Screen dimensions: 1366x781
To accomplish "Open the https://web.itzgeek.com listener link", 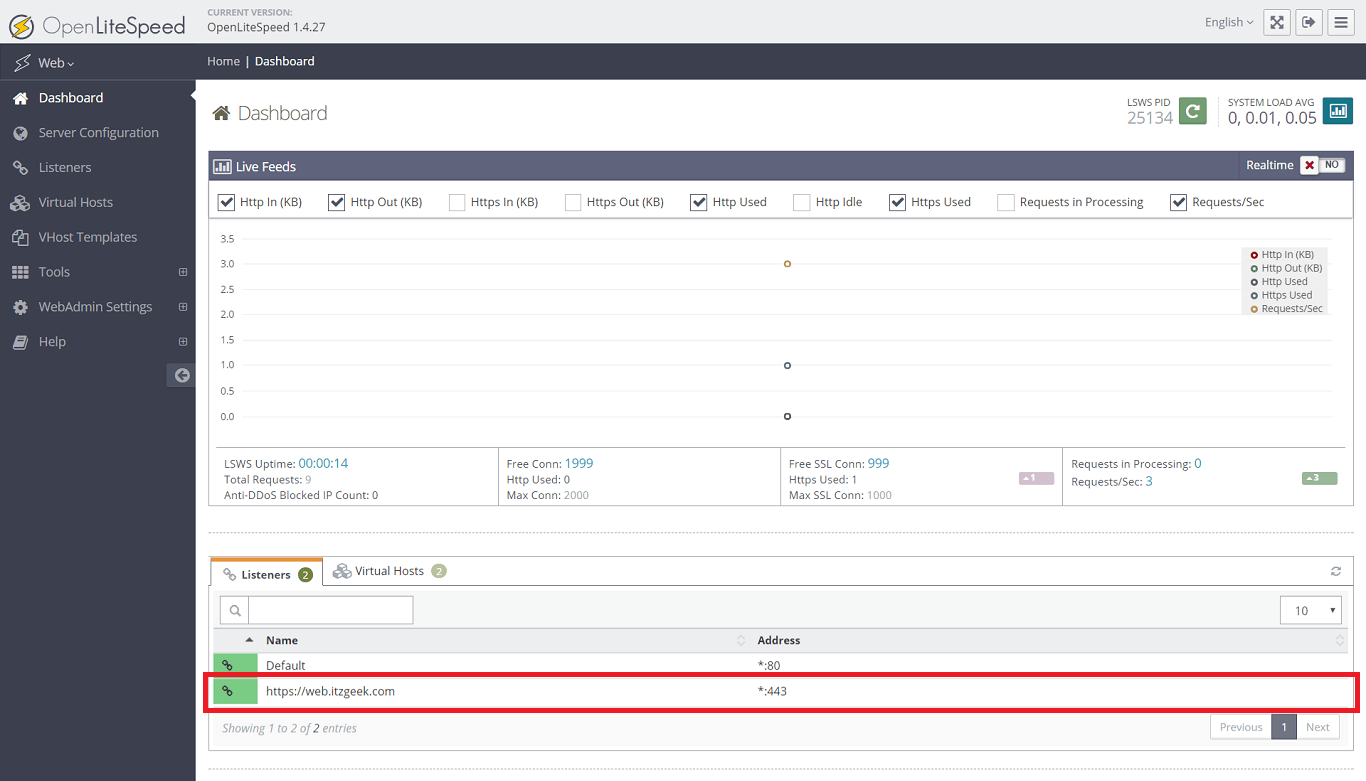I will pyautogui.click(x=330, y=691).
